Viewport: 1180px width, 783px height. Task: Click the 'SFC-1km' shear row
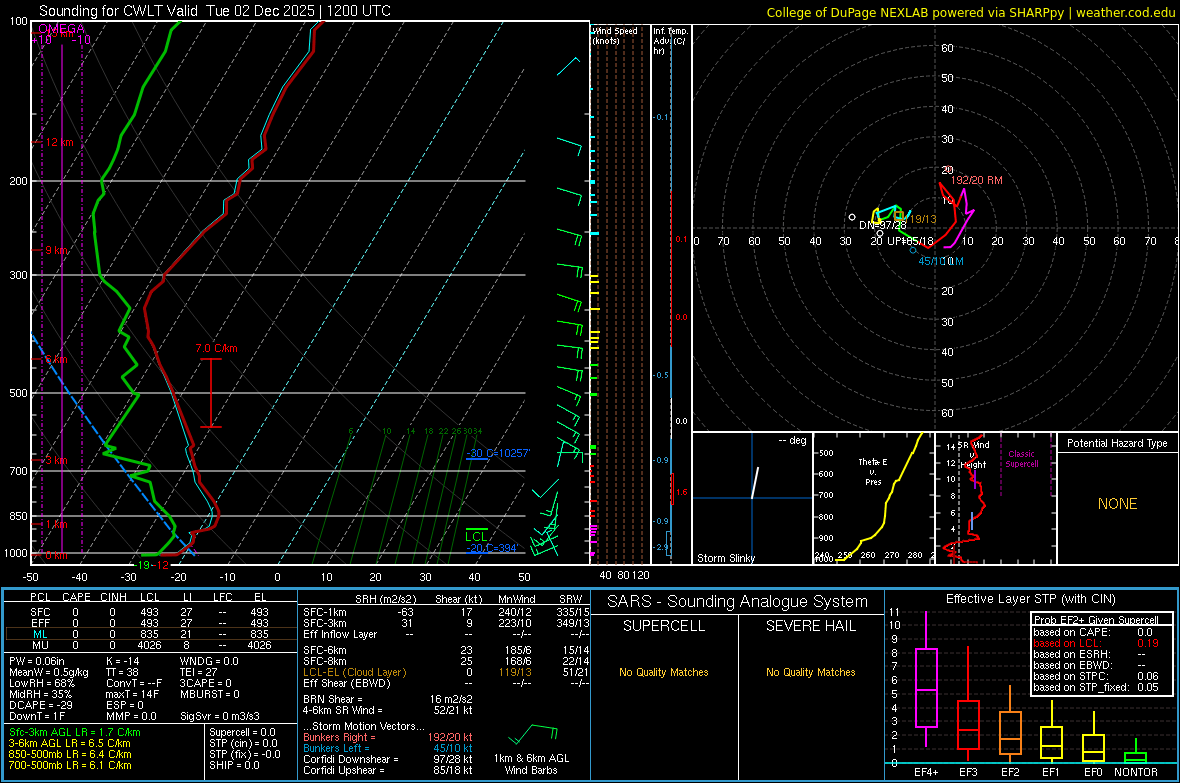pyautogui.click(x=446, y=612)
